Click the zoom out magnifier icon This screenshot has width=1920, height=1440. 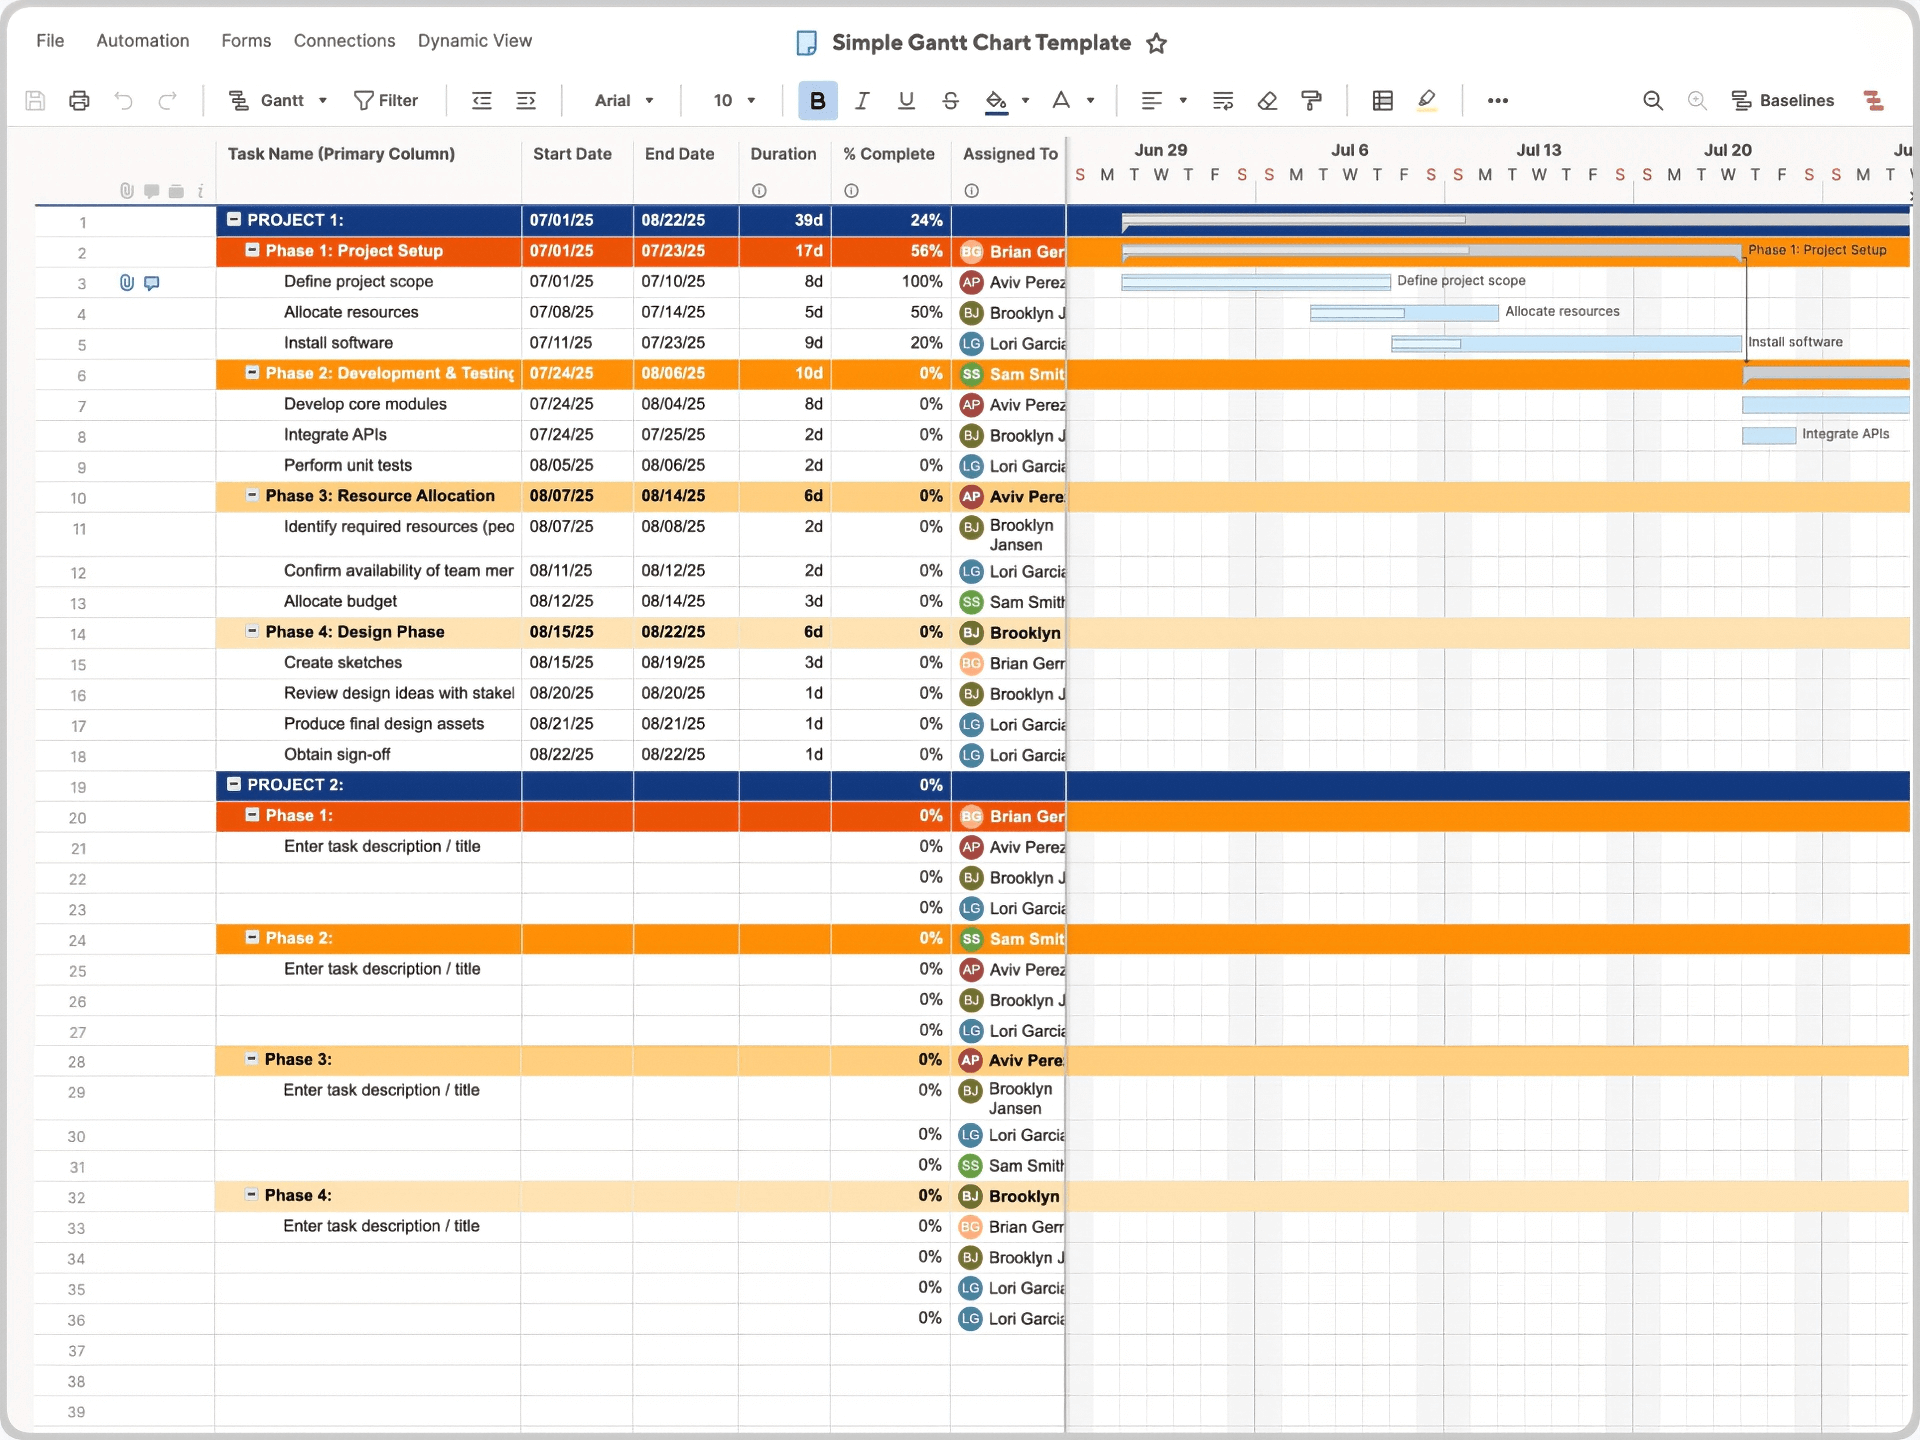coord(1652,100)
